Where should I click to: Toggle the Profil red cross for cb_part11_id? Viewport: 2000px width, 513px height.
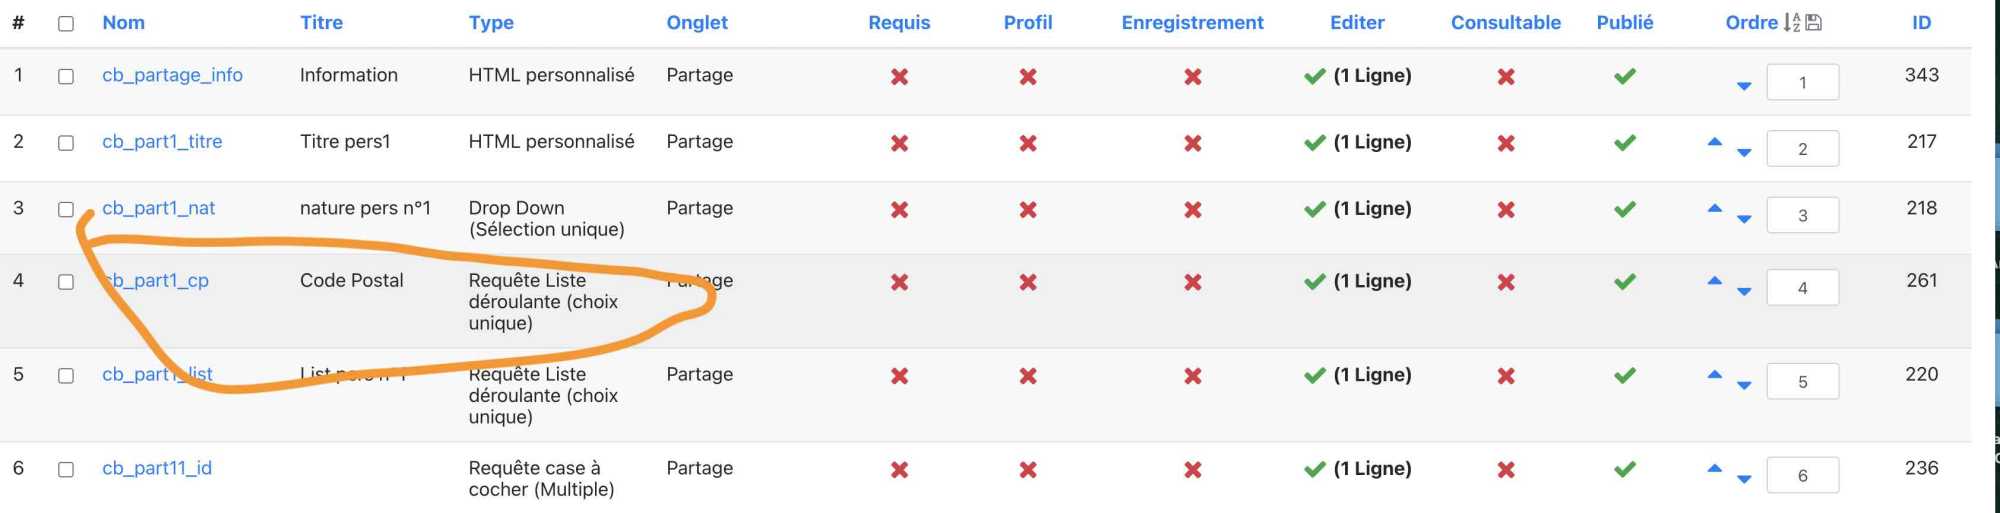(1028, 469)
